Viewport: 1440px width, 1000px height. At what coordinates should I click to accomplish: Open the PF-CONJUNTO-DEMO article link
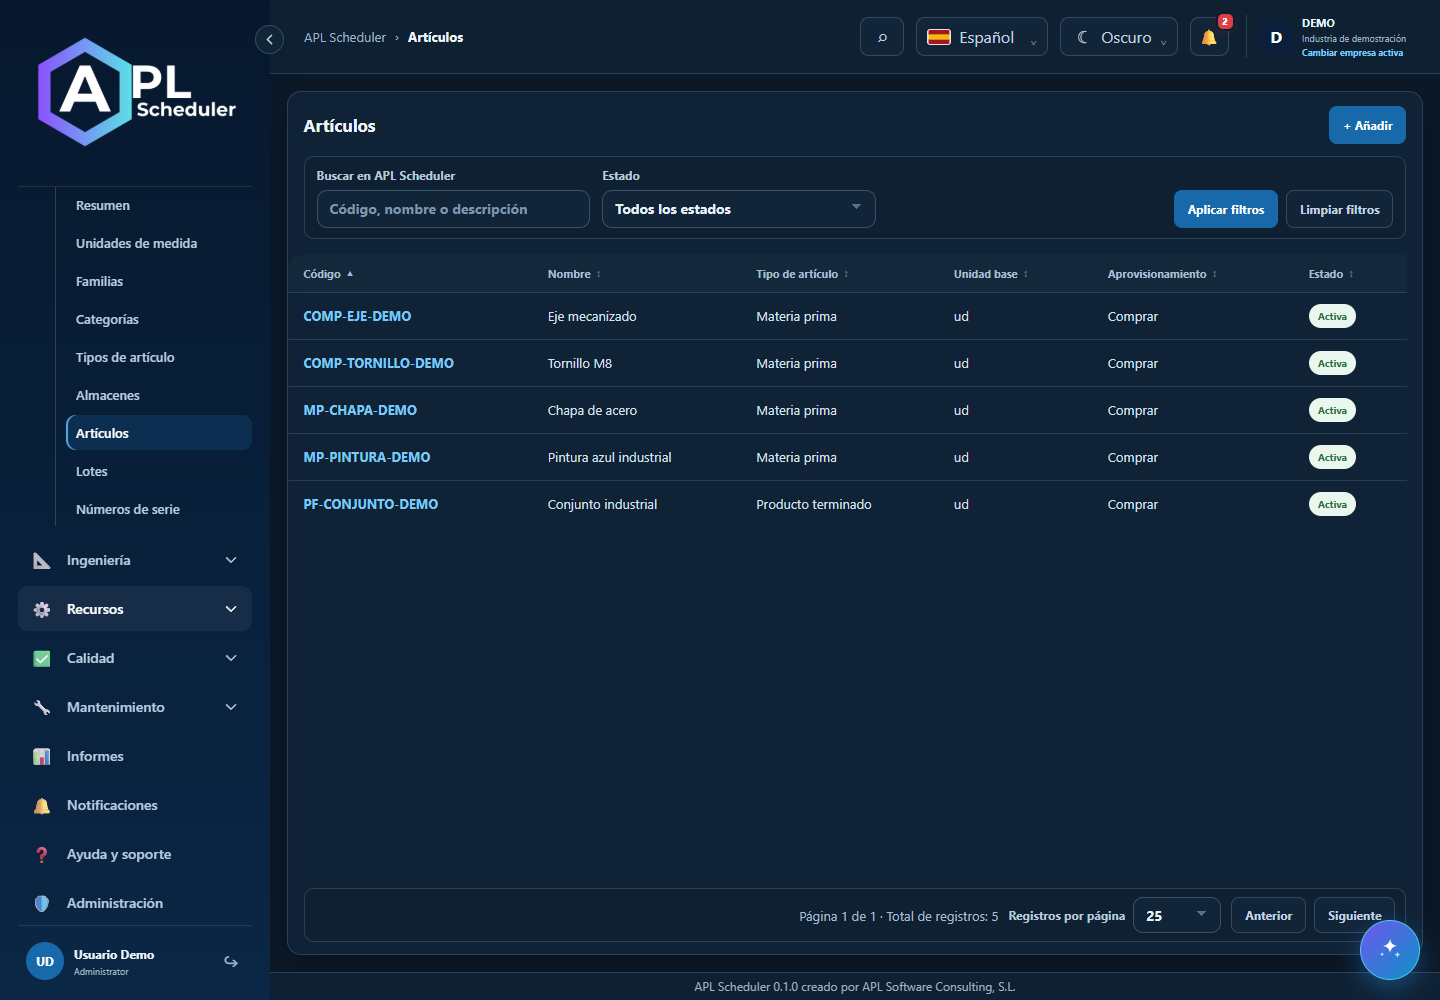pyautogui.click(x=371, y=504)
